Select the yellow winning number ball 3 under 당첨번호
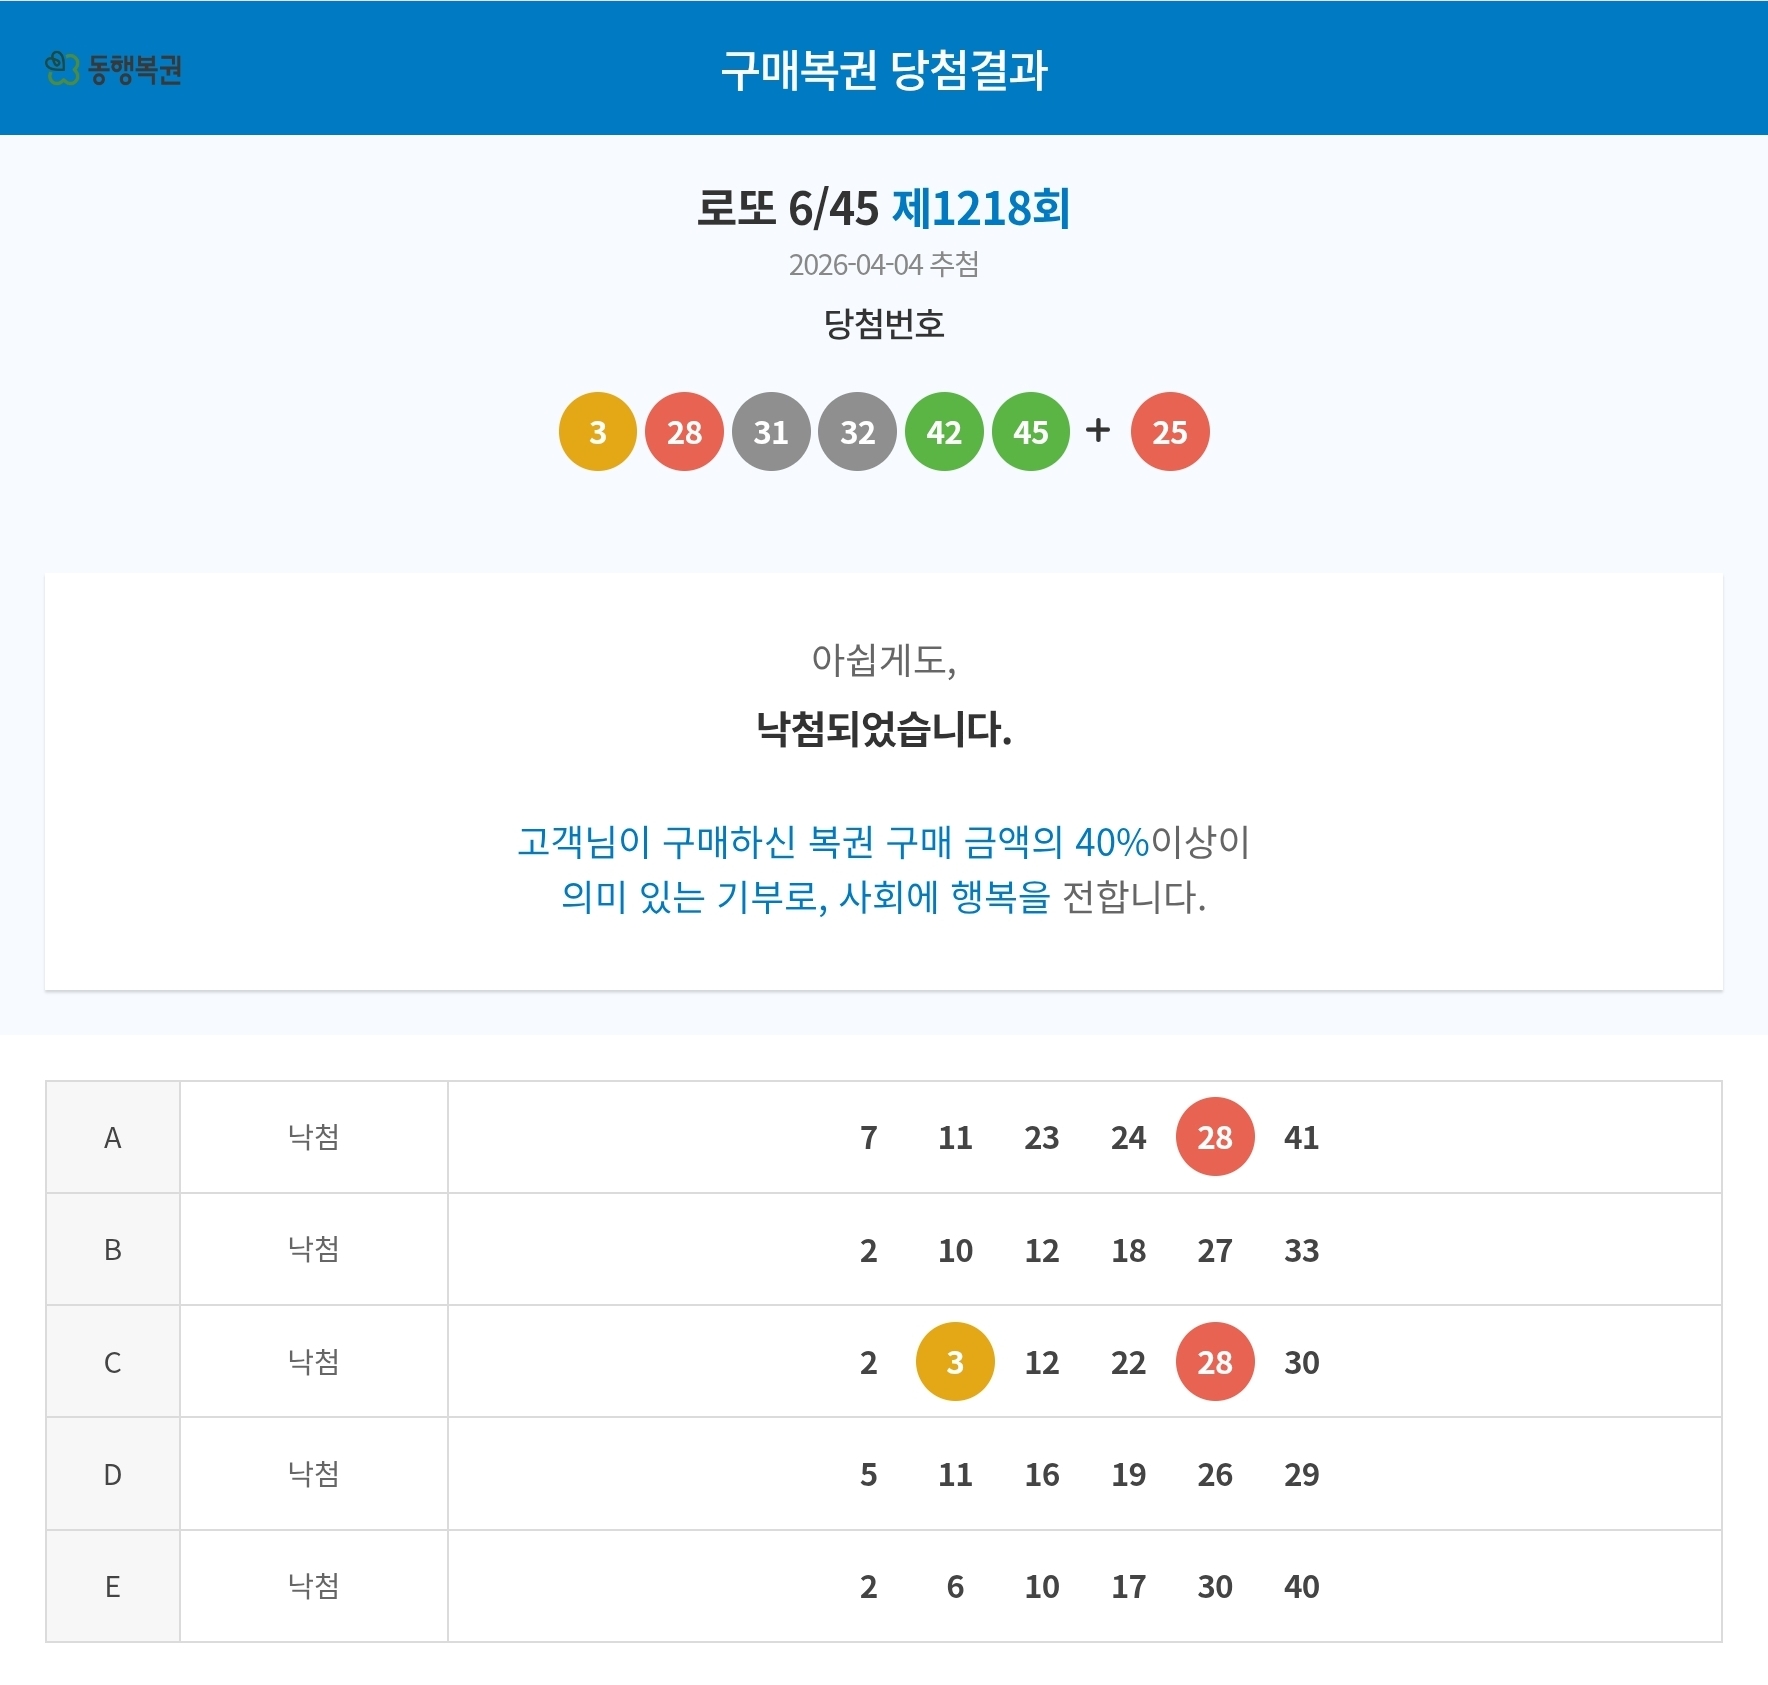The width and height of the screenshot is (1768, 1685). [x=598, y=432]
